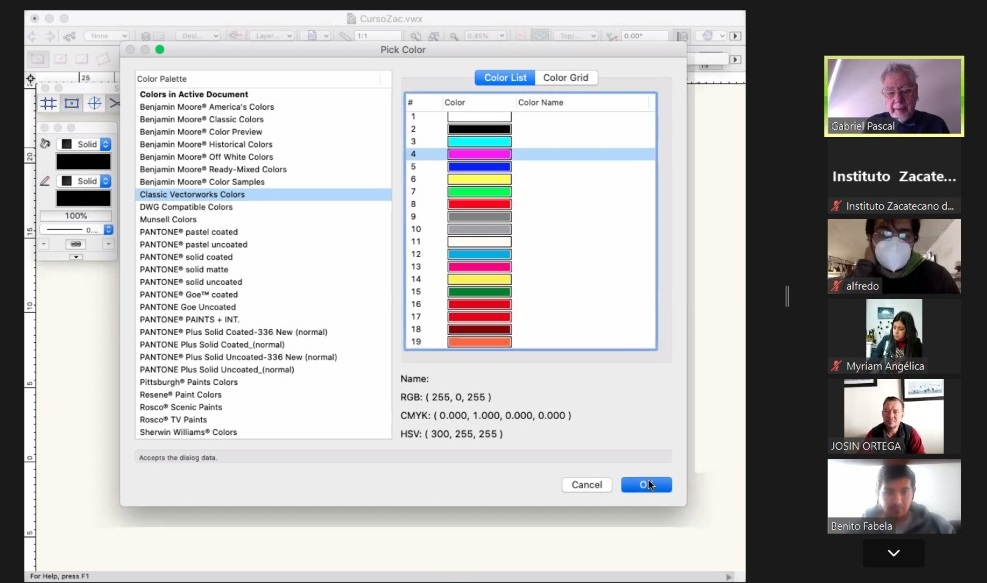Select Sherwin Williams Colors palette

(263, 432)
